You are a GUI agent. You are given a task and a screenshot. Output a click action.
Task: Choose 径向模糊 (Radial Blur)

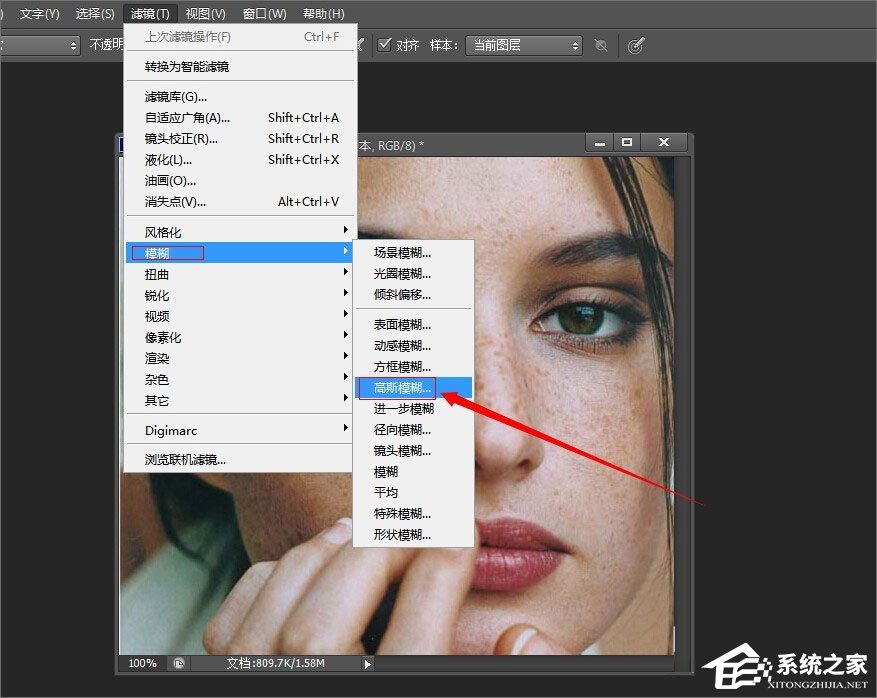pos(399,429)
